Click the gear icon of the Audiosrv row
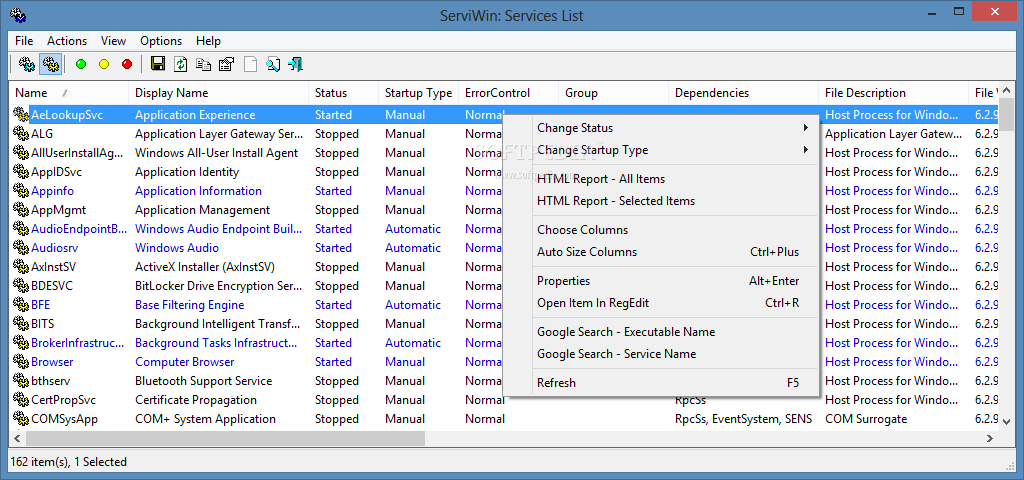The height and width of the screenshot is (480, 1024). point(21,248)
